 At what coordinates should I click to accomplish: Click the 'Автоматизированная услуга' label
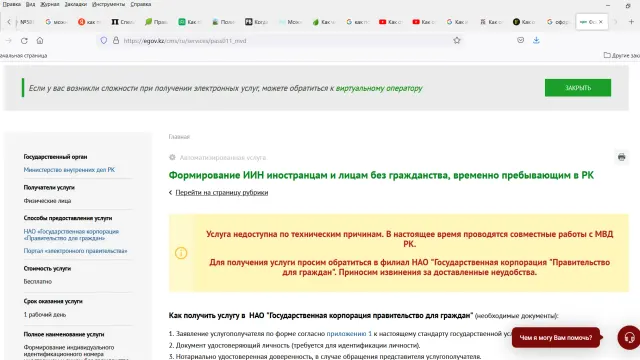click(222, 158)
